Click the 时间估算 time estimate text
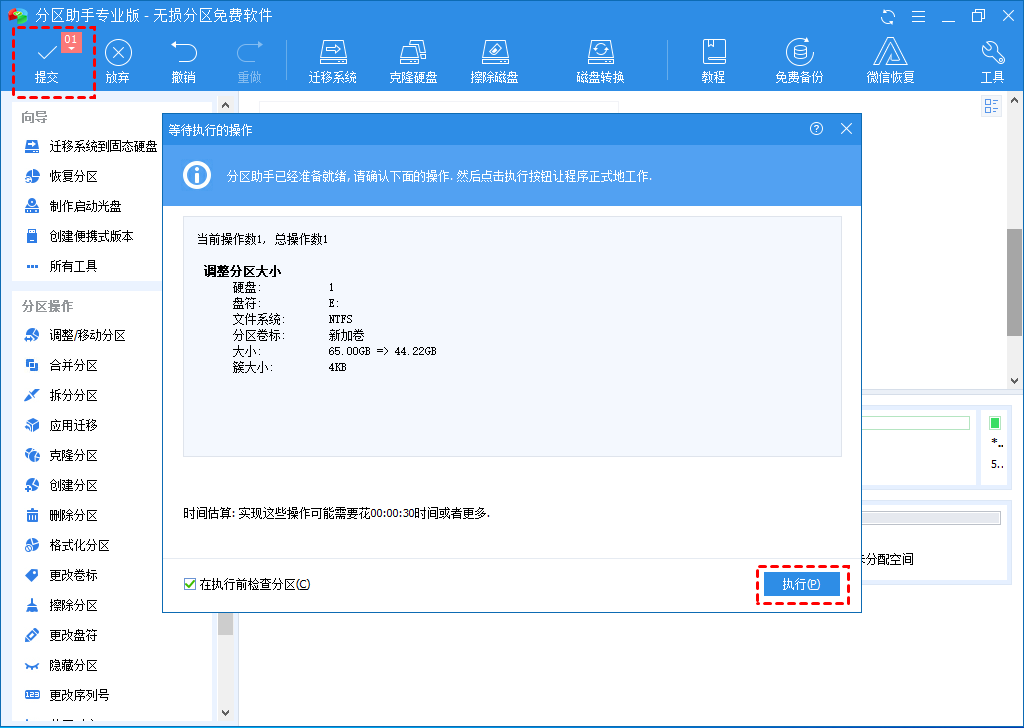This screenshot has width=1024, height=728. pyautogui.click(x=336, y=514)
